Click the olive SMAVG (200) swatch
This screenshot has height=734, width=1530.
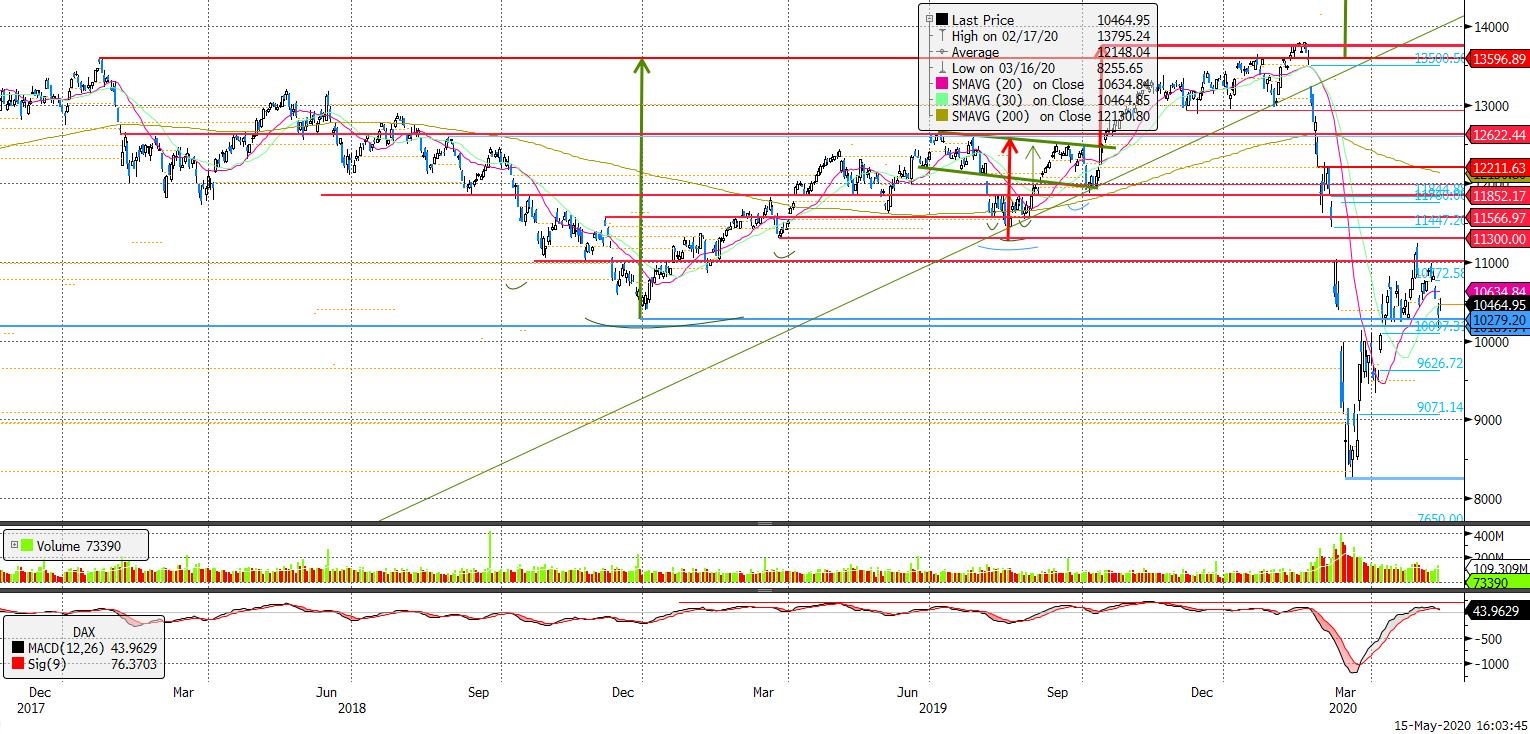(x=941, y=116)
